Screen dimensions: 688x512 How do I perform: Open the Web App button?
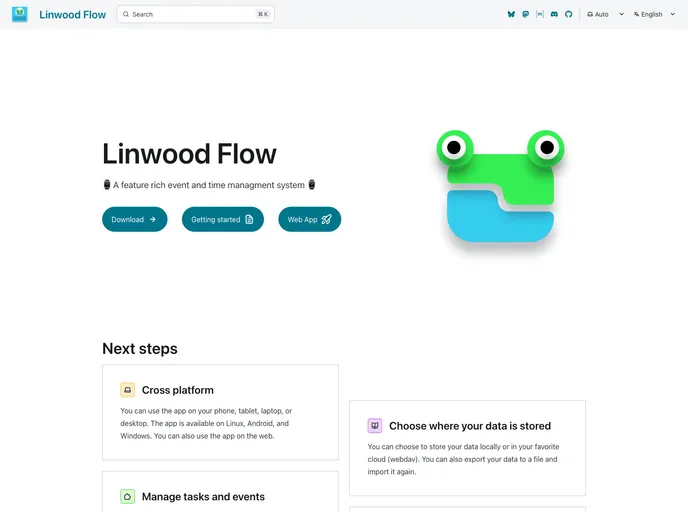310,219
